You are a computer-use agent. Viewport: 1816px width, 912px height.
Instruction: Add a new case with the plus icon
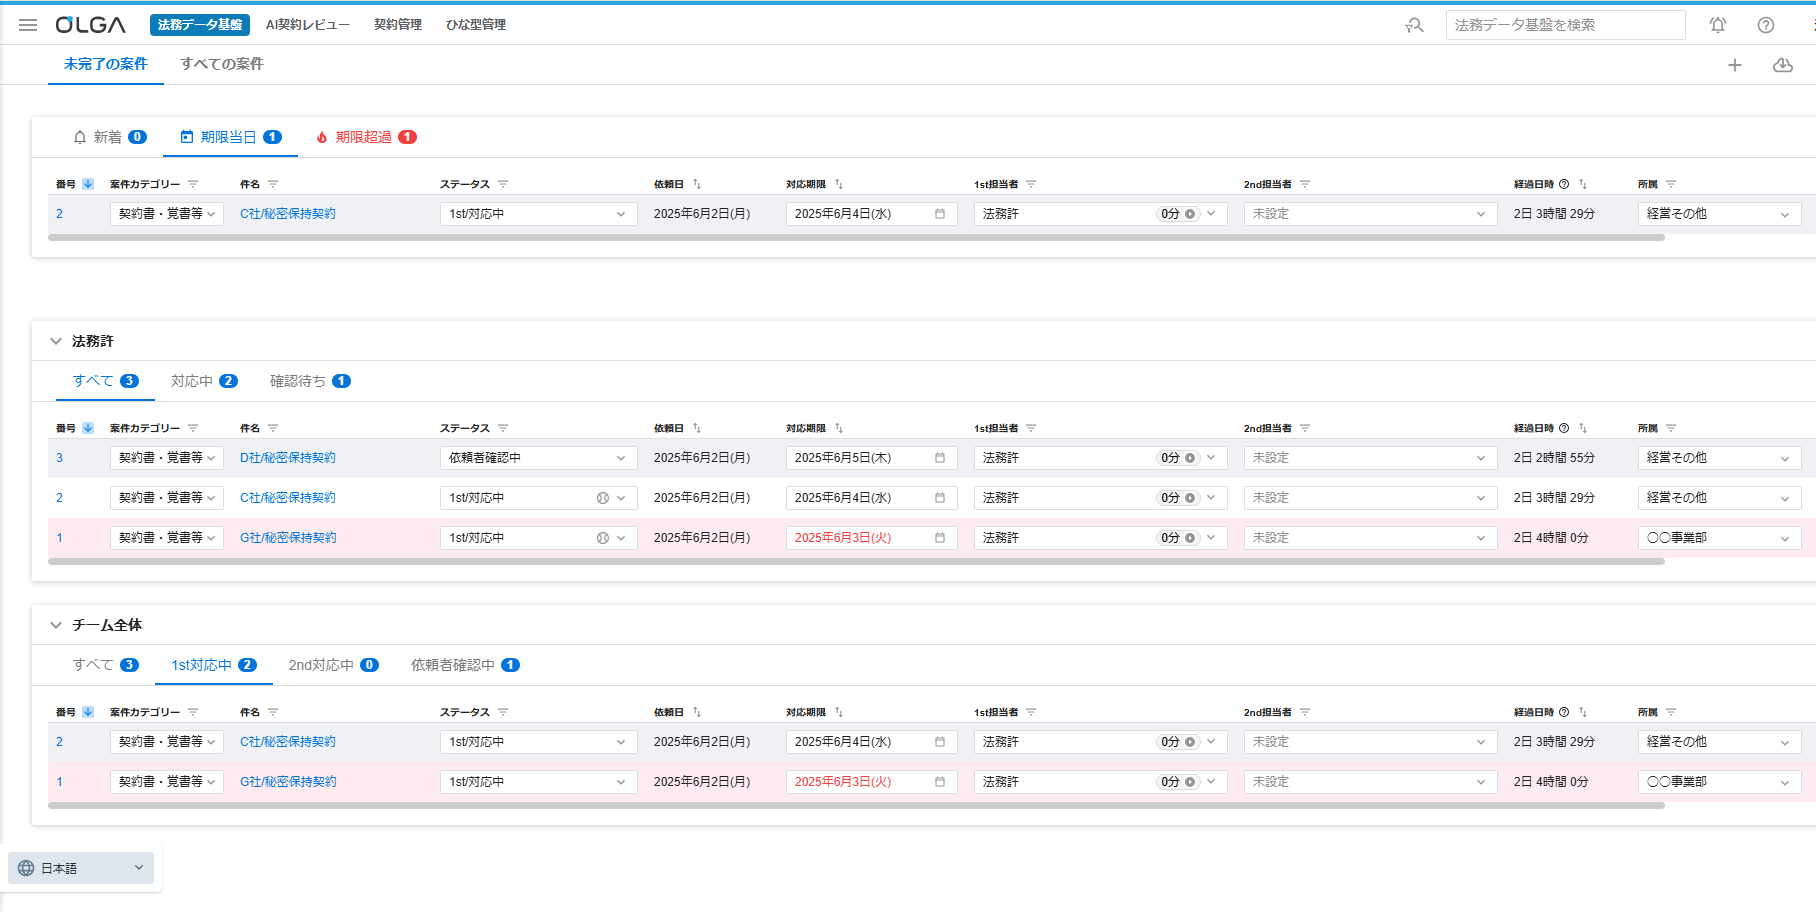coord(1735,65)
